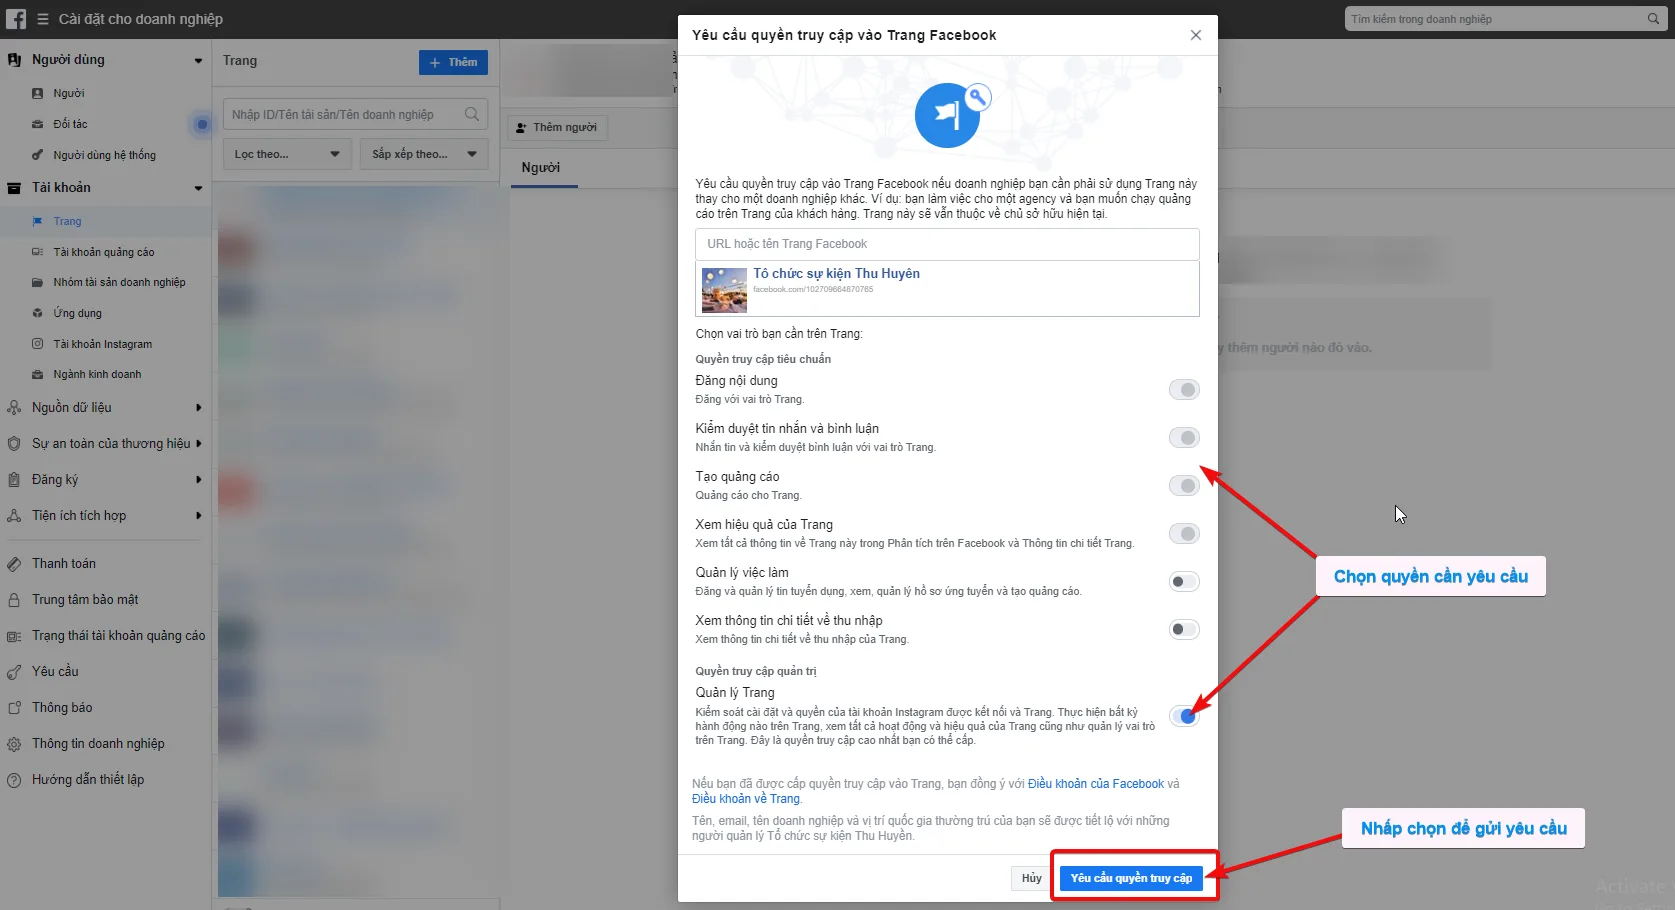Click the URL hoặc tên Trang Facebook field
The width and height of the screenshot is (1675, 910).
(x=947, y=244)
